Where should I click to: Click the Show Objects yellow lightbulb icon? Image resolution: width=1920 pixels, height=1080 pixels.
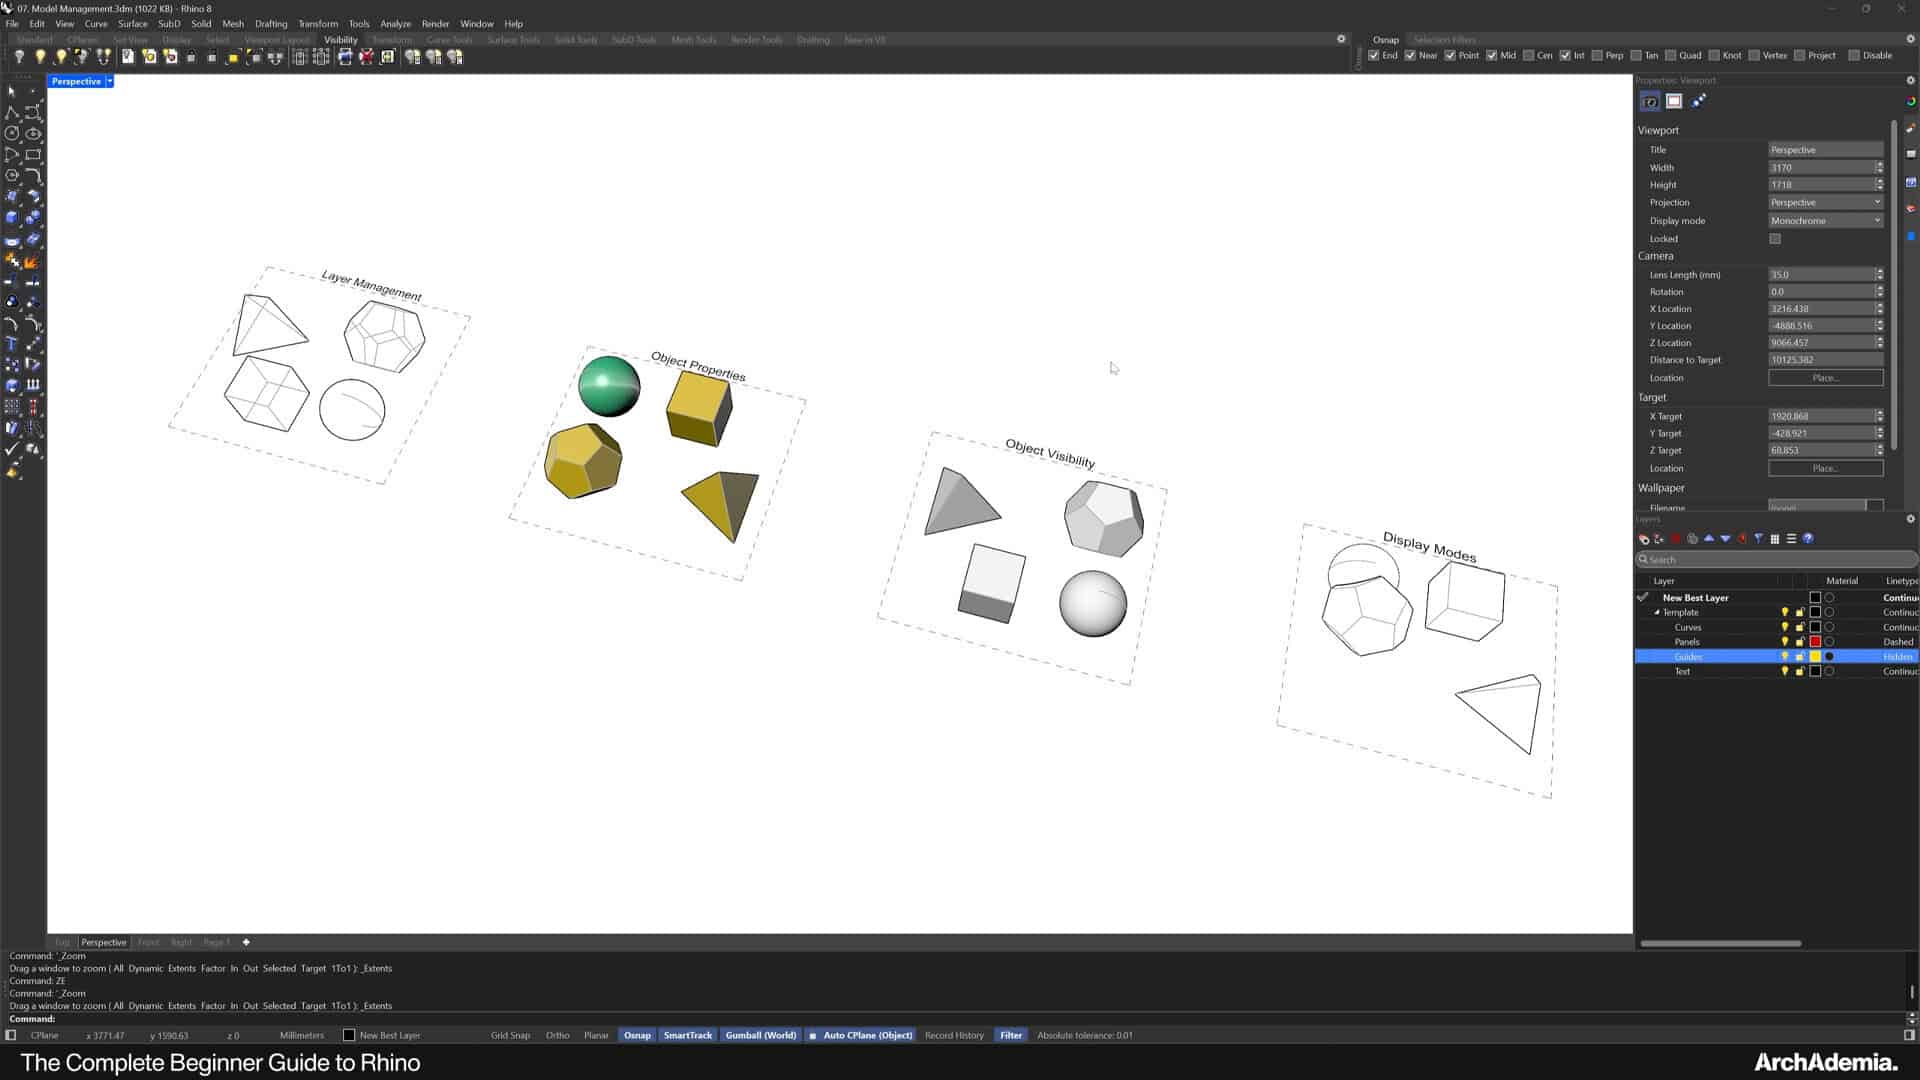tap(40, 57)
